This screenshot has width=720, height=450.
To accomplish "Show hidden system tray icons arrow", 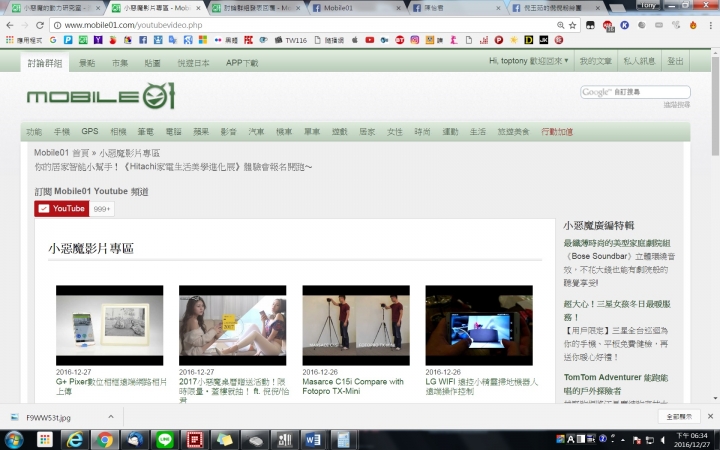I will [x=625, y=440].
